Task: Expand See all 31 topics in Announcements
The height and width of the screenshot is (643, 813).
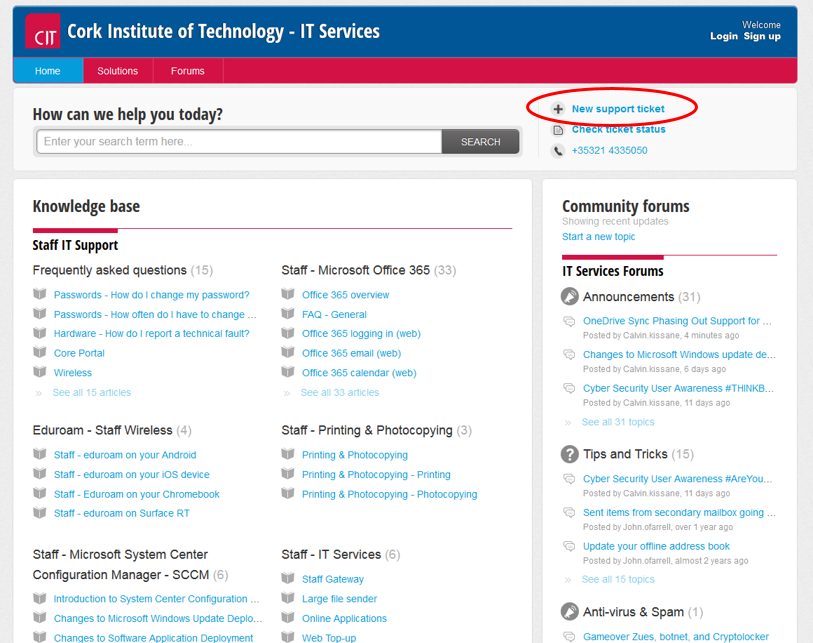Action: point(618,422)
